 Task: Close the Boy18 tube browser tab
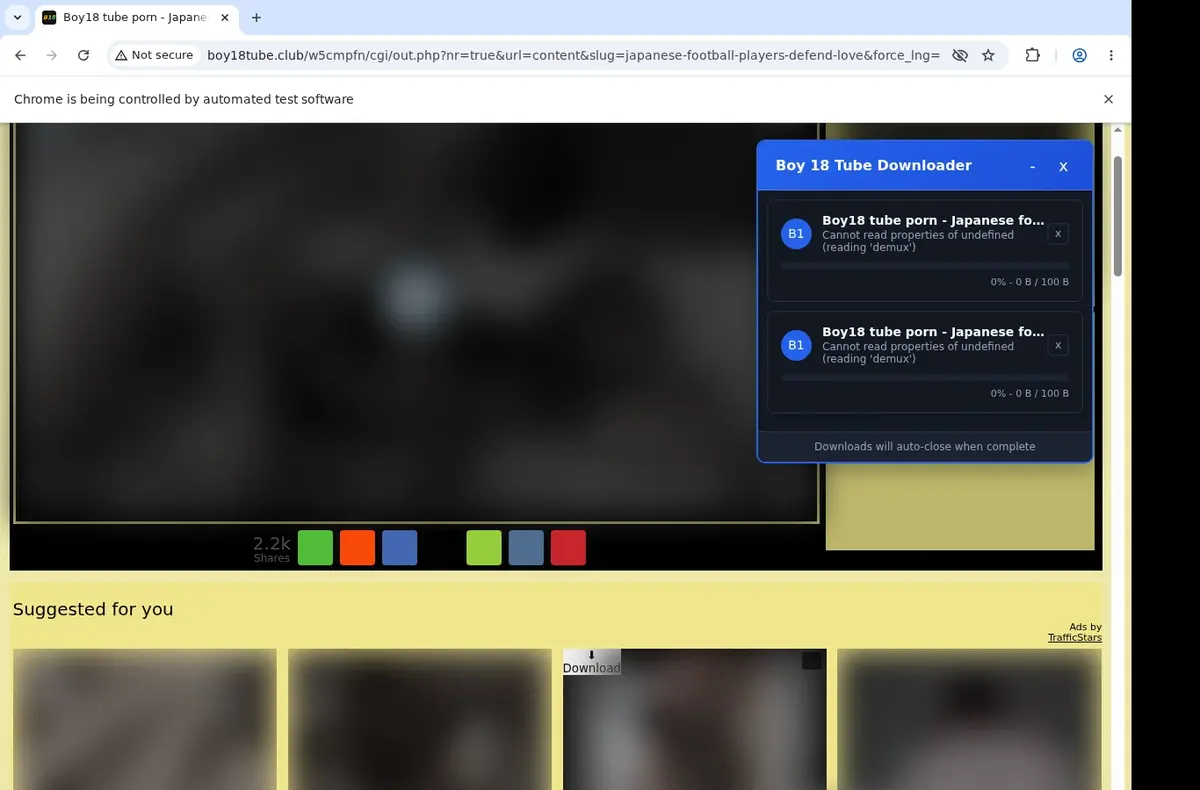coord(223,17)
